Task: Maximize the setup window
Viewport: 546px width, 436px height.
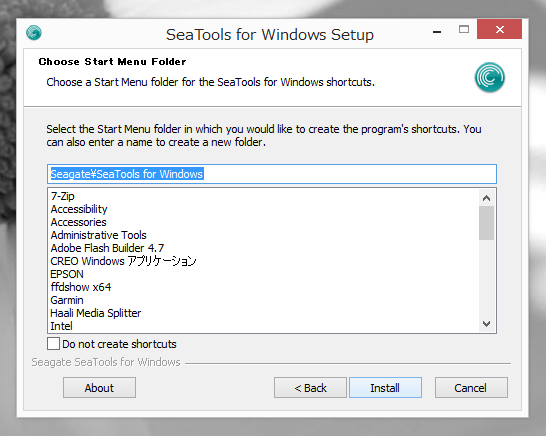Action: tap(464, 30)
